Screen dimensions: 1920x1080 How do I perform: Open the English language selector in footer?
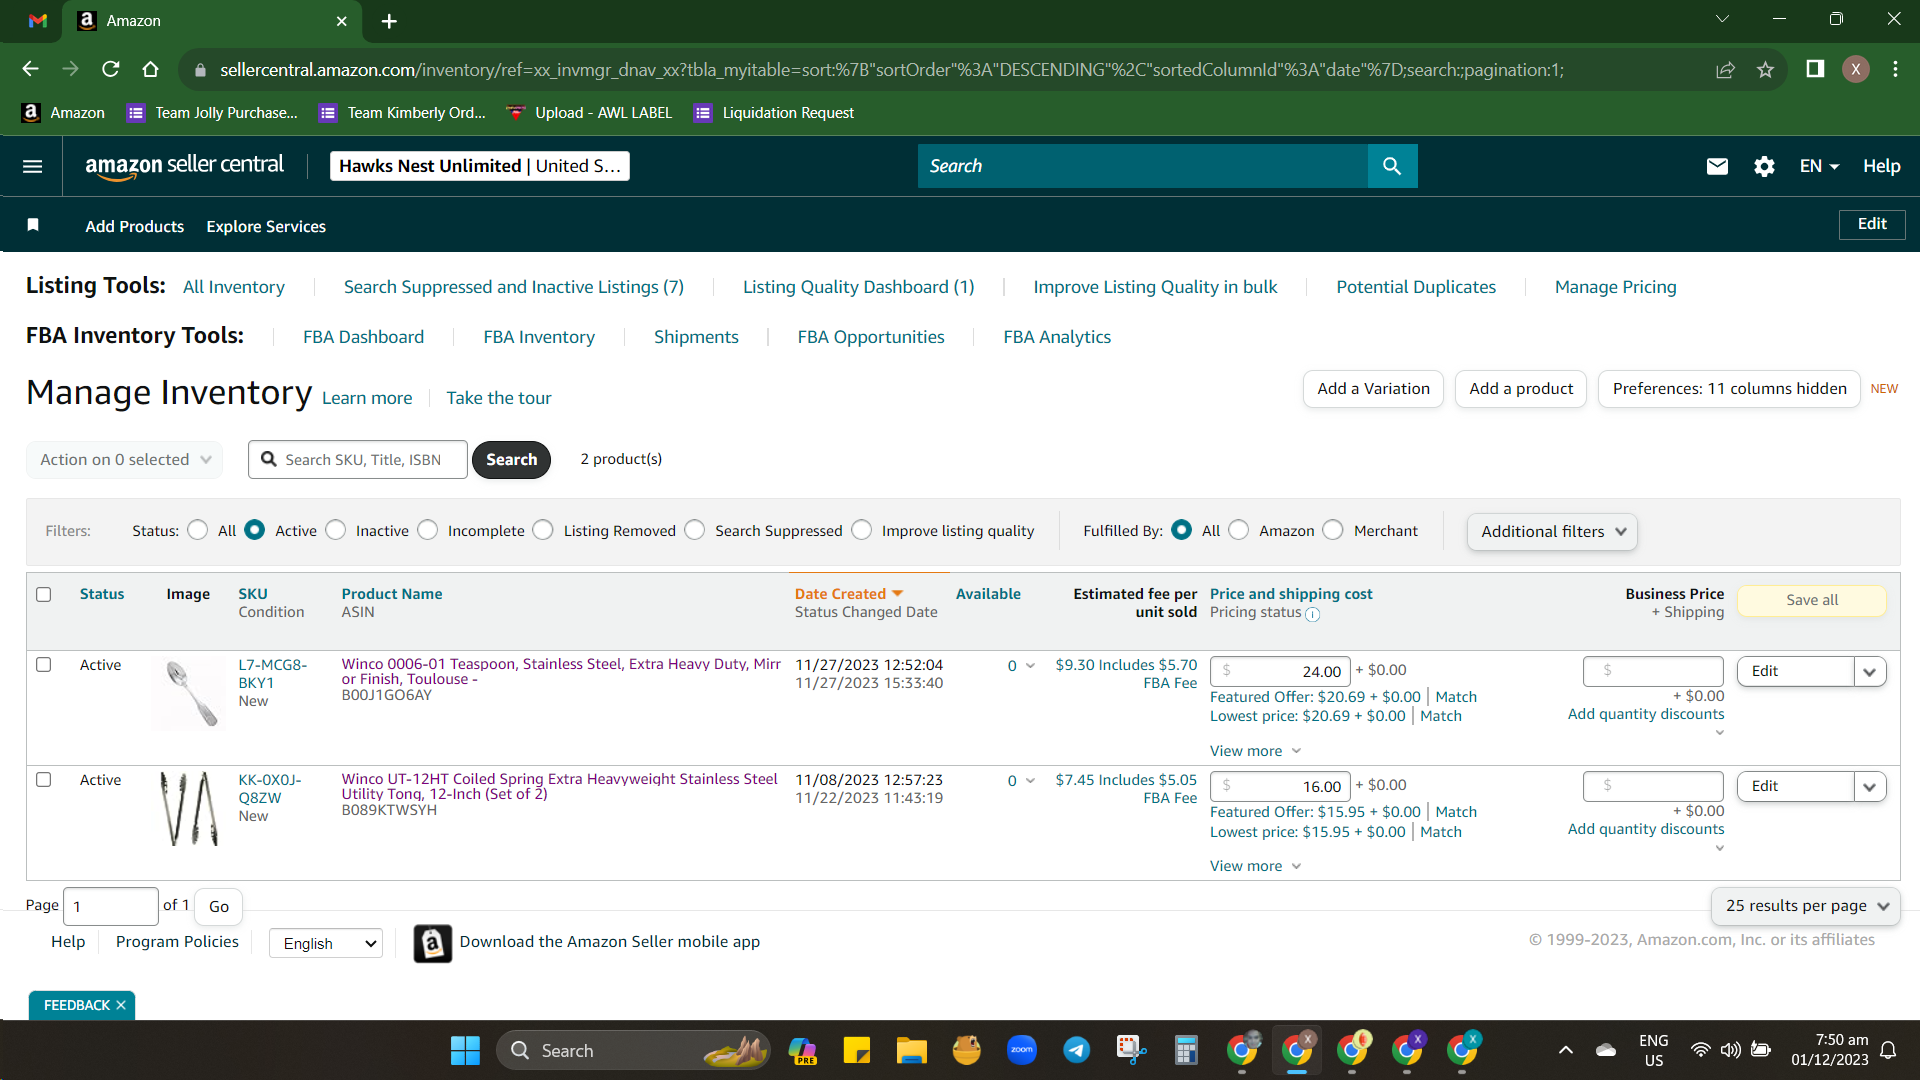[x=326, y=943]
